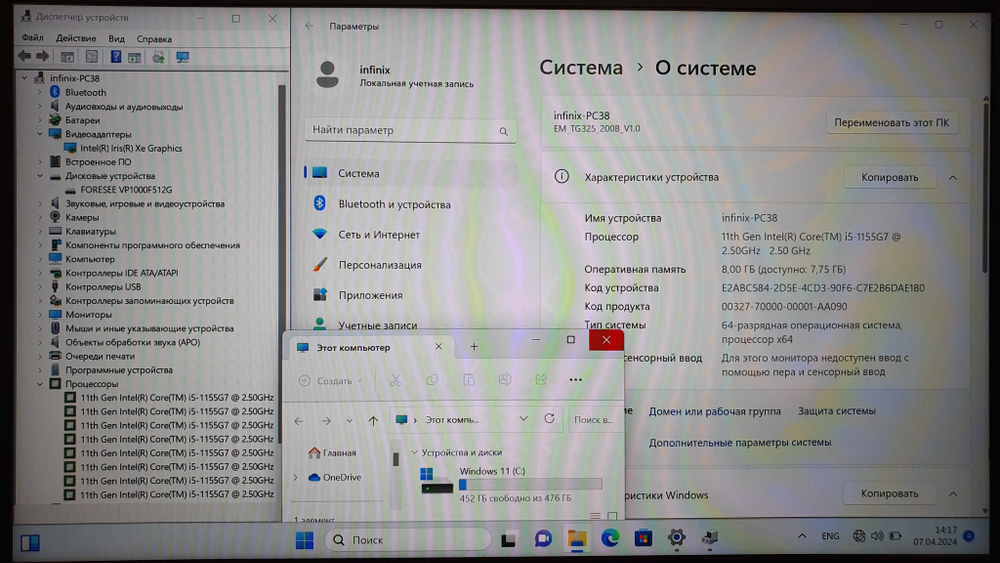Select the Этот компьютер tab in File Explorer

[370, 347]
